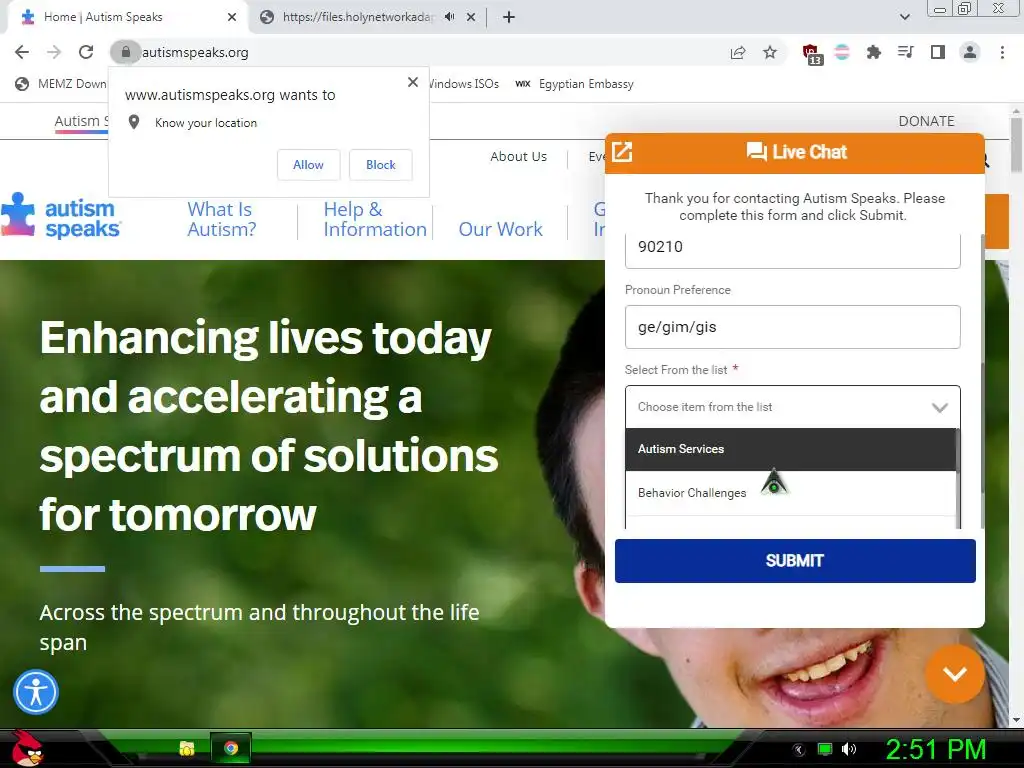
Task: Open the Our Work menu
Action: [500, 229]
